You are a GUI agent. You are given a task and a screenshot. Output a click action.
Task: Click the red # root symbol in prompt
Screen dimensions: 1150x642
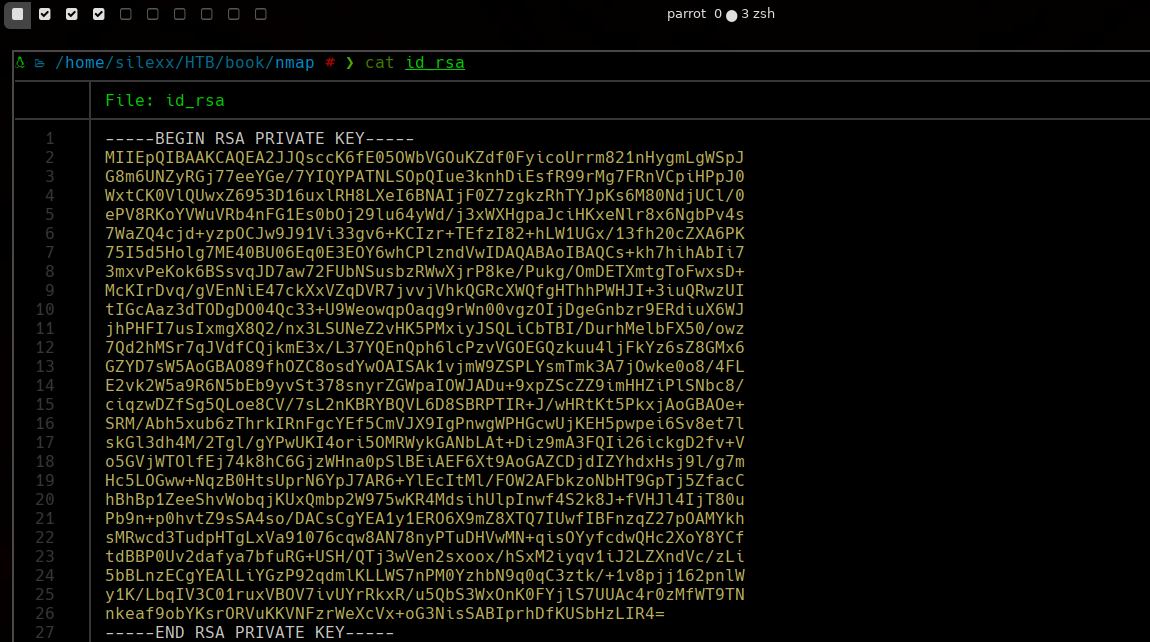(x=330, y=63)
